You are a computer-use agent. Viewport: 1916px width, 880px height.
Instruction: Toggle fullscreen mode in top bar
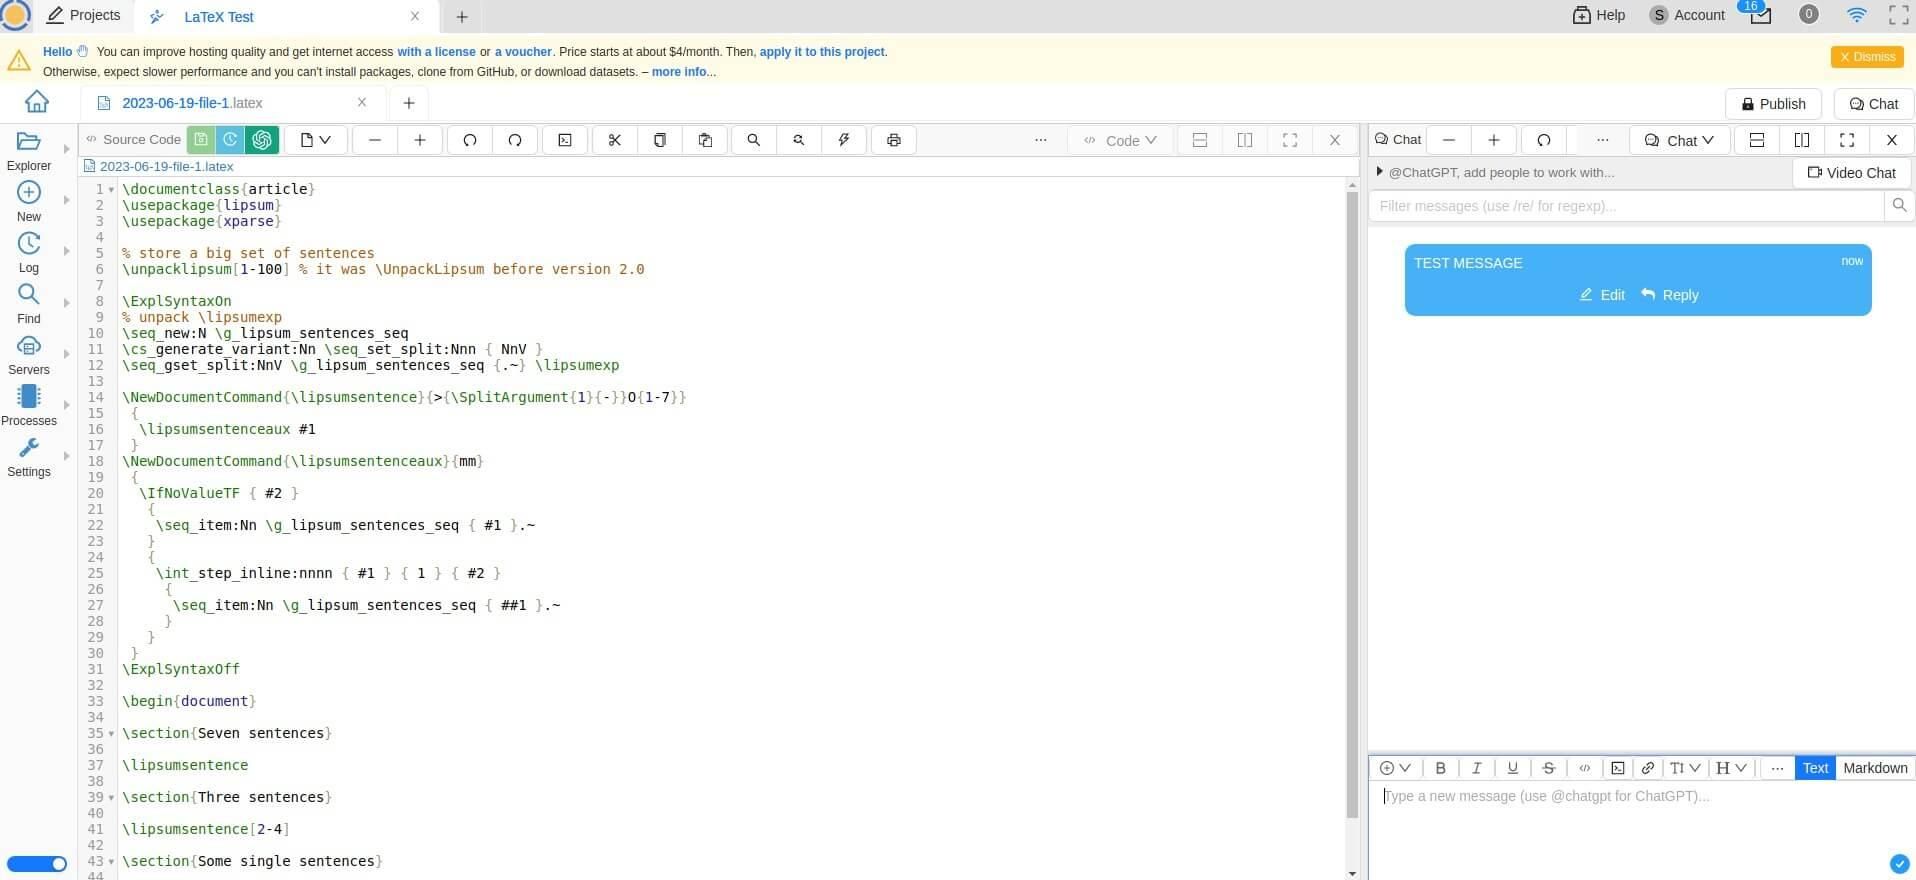[x=1898, y=15]
